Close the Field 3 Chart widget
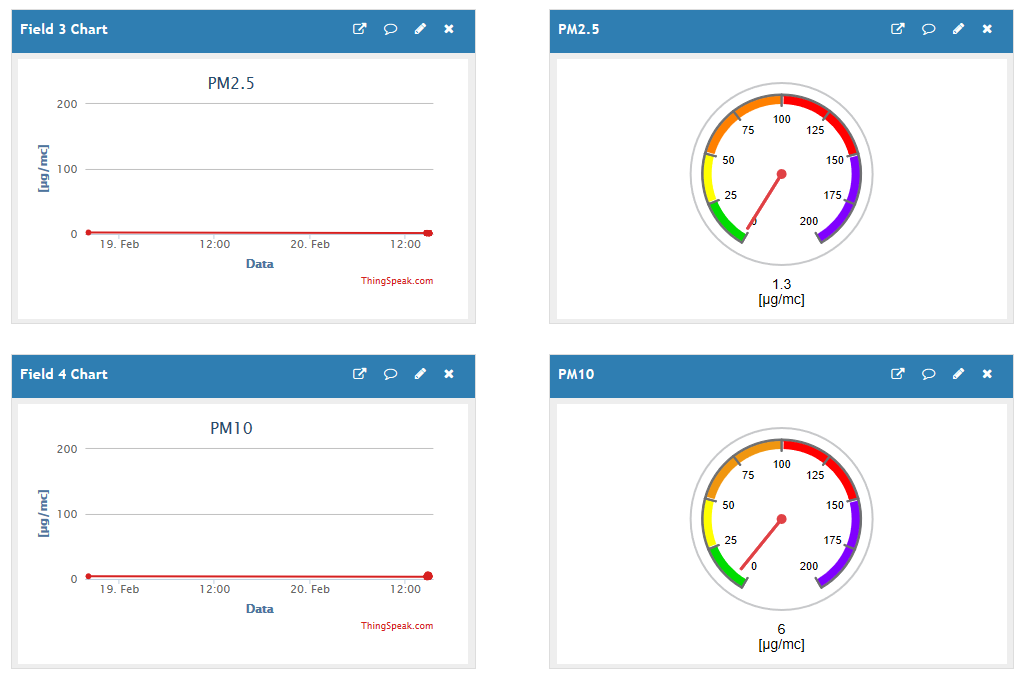 point(449,29)
